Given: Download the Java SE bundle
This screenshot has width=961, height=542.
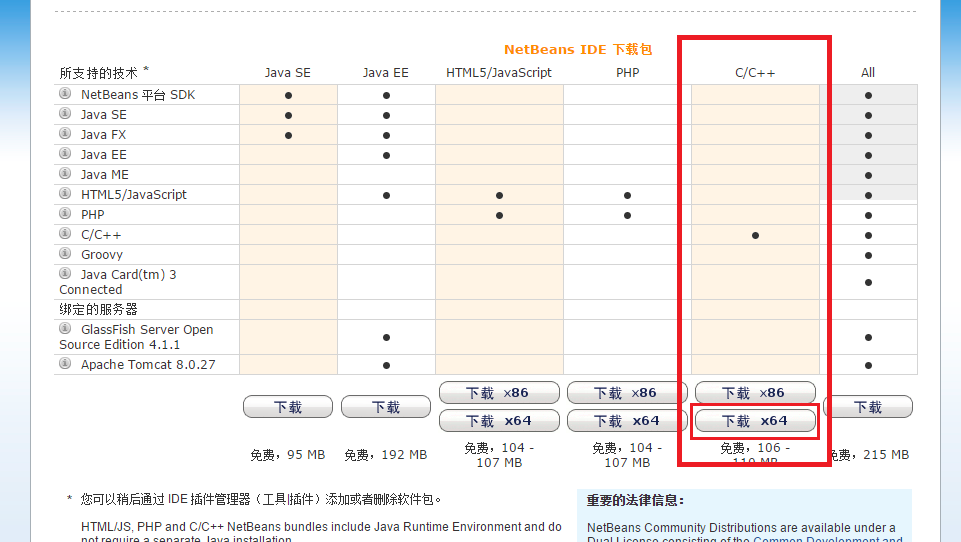Looking at the screenshot, I should coord(288,406).
